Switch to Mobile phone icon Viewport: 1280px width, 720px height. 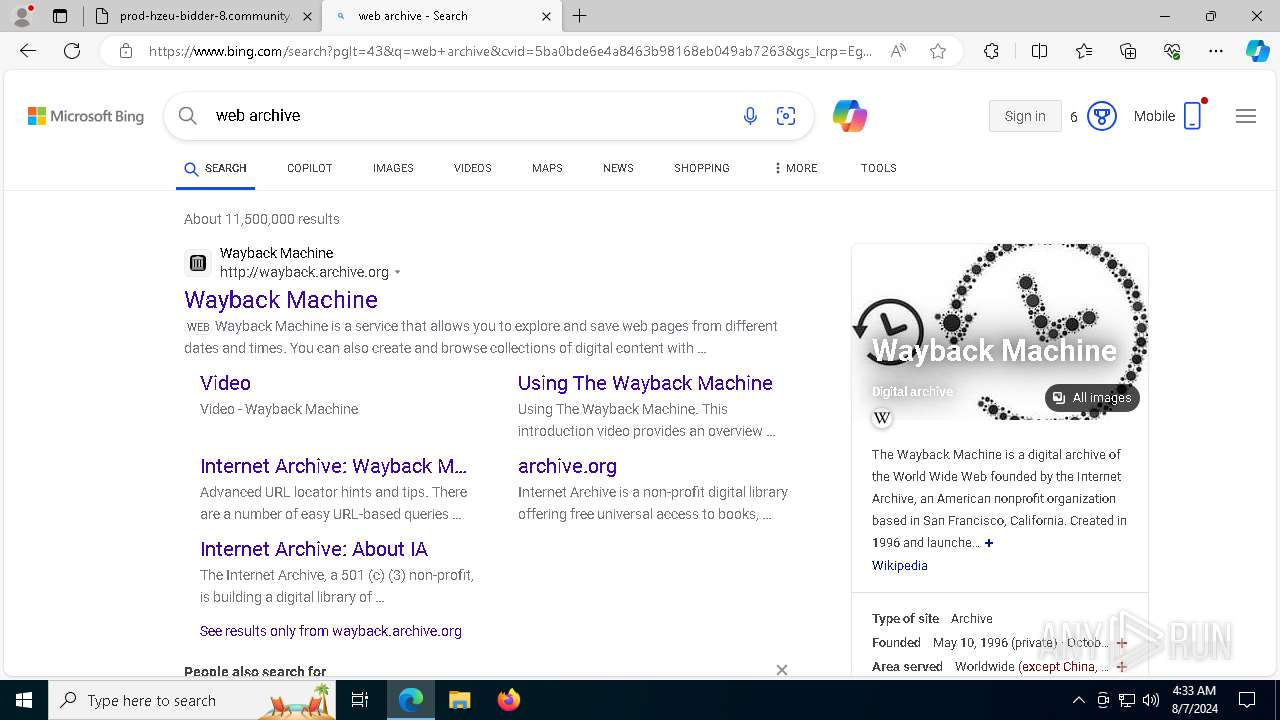(1192, 116)
